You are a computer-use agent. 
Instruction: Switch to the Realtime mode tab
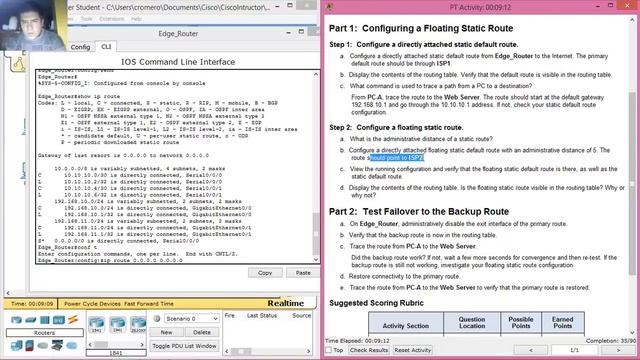(286, 303)
